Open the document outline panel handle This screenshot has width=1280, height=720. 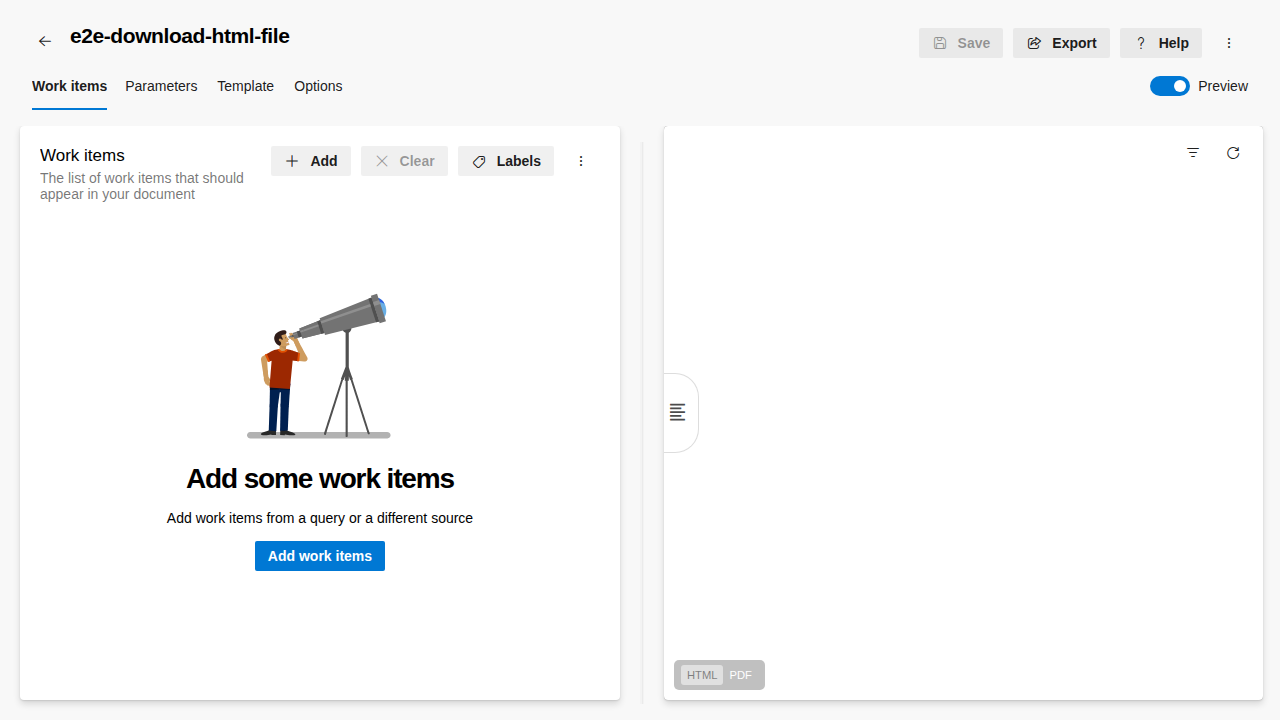(679, 412)
